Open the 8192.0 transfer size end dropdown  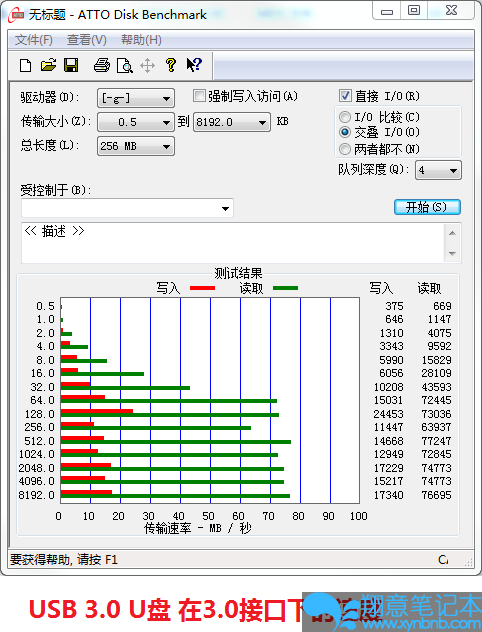(232, 122)
